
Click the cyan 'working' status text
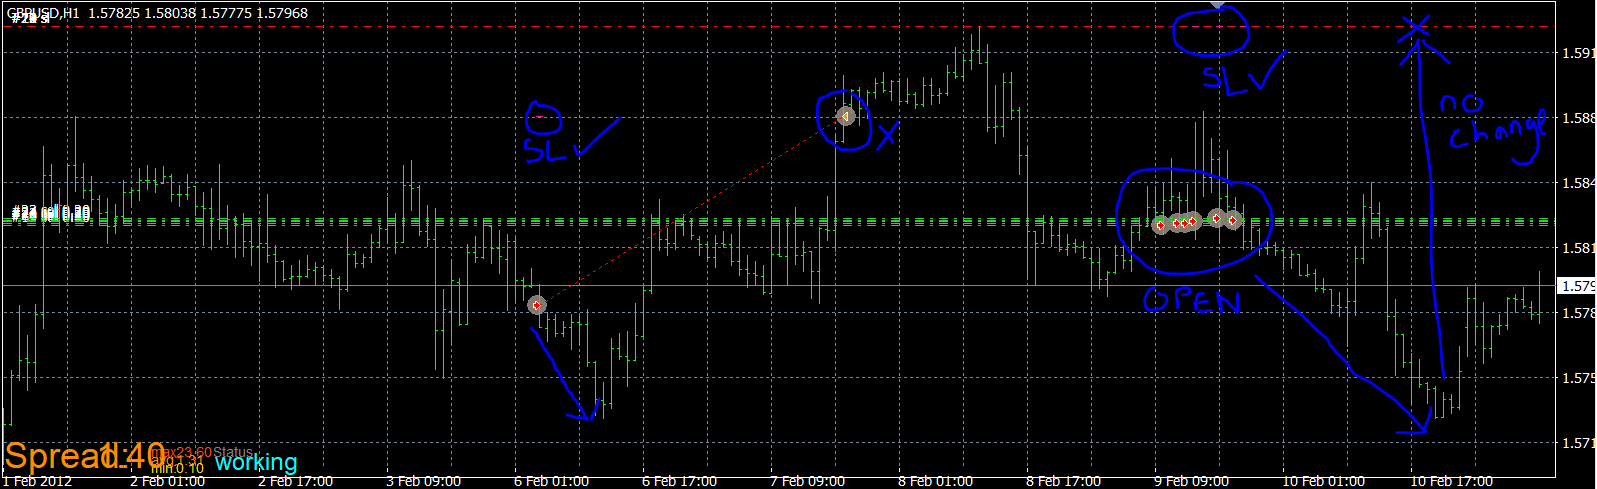coord(256,462)
